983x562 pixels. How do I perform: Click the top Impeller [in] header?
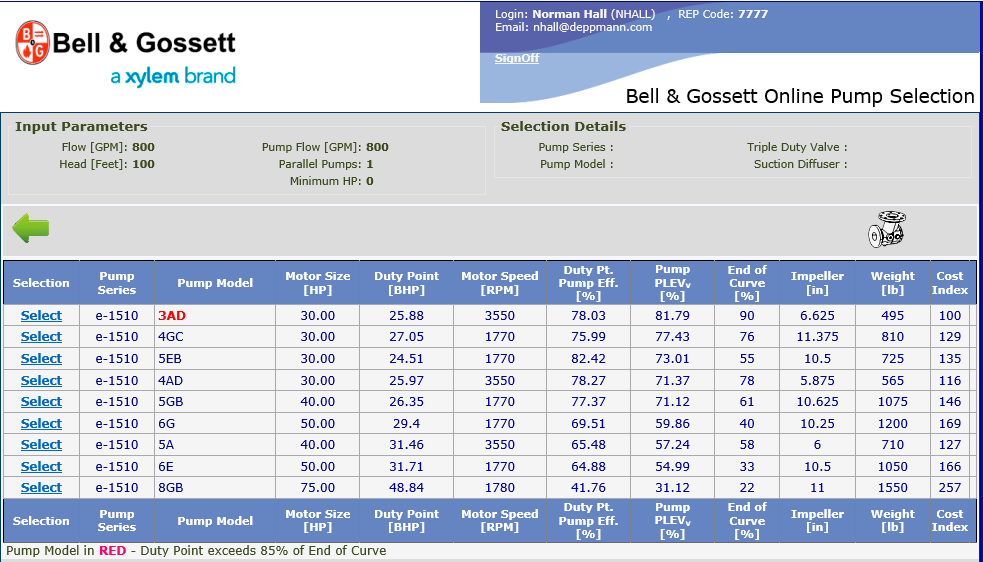click(817, 283)
